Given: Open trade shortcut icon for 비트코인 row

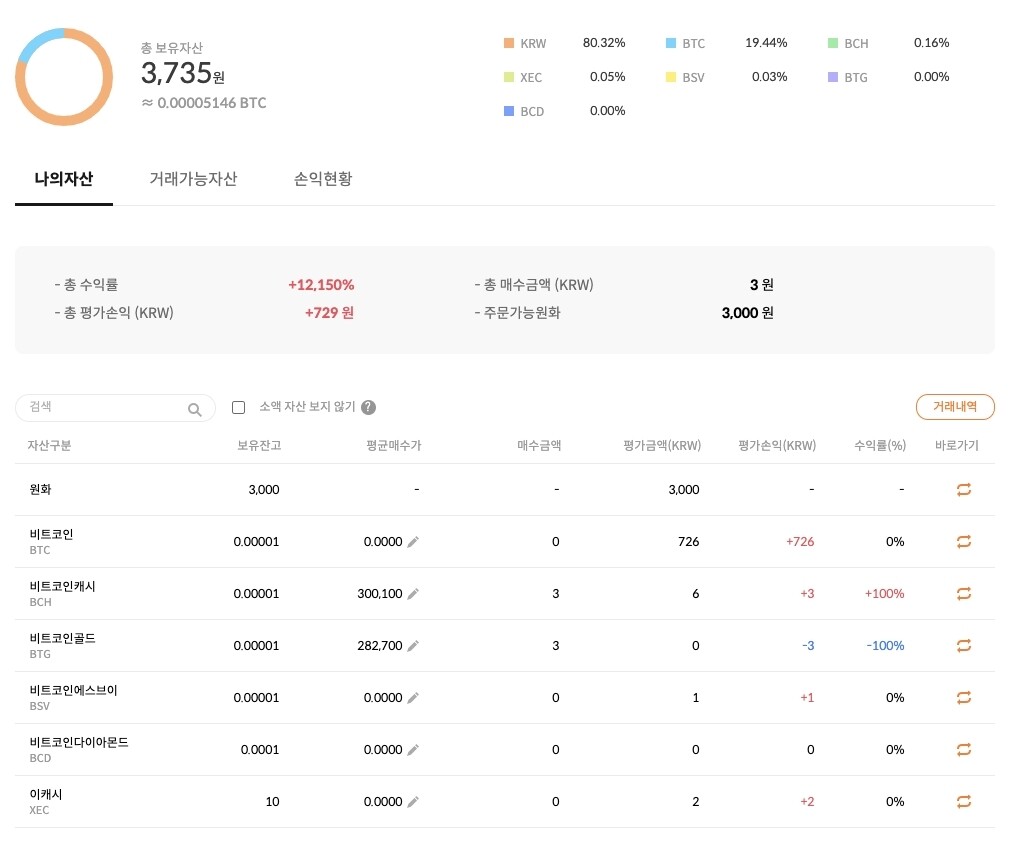Looking at the screenshot, I should (963, 541).
